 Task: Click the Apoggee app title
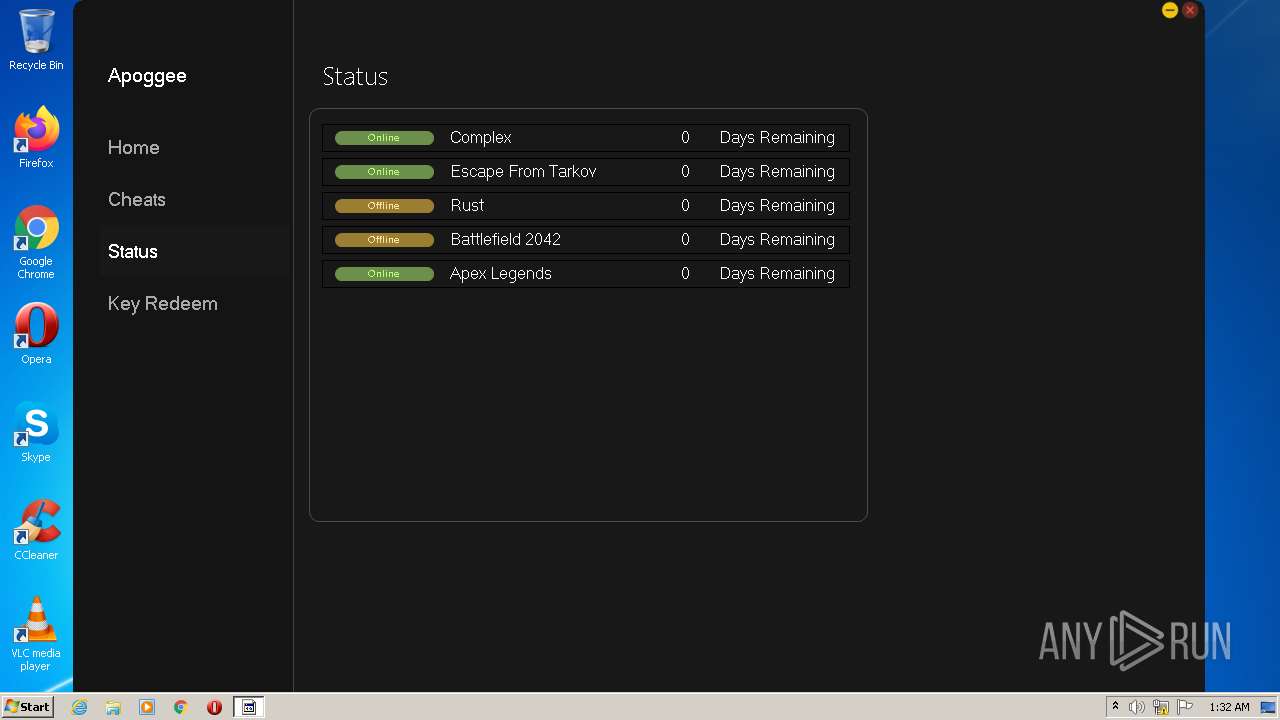click(147, 76)
